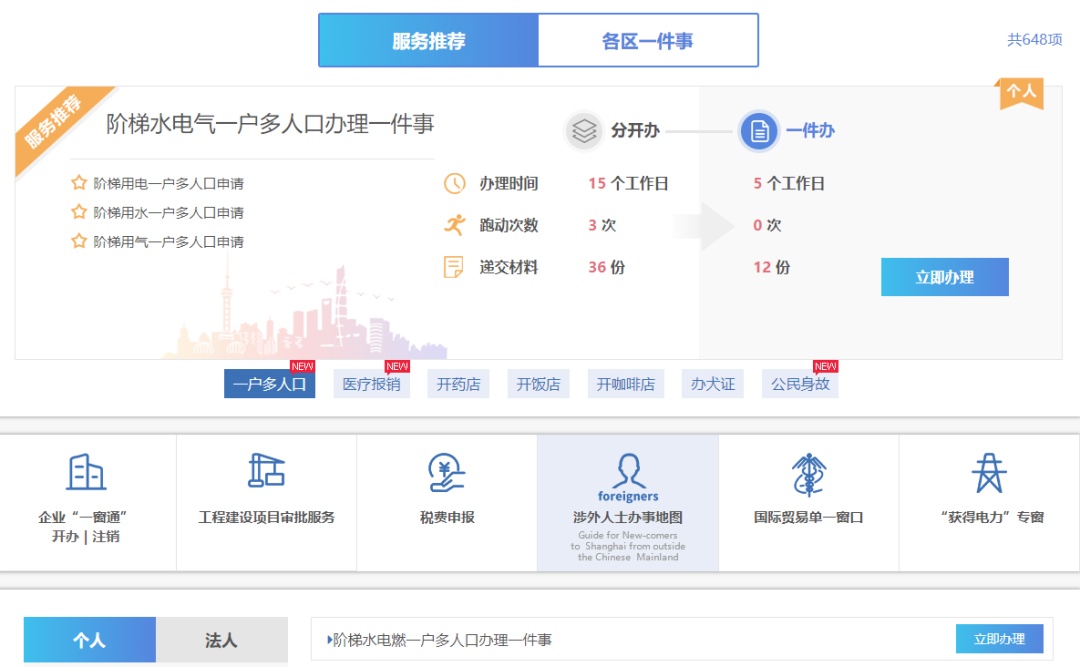Switch to the 各区一件事 tab

[647, 41]
